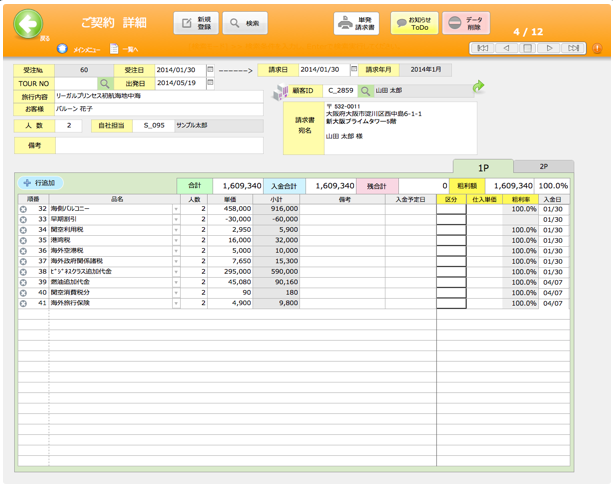Open the main menu icon link
The height and width of the screenshot is (485, 613).
click(62, 49)
